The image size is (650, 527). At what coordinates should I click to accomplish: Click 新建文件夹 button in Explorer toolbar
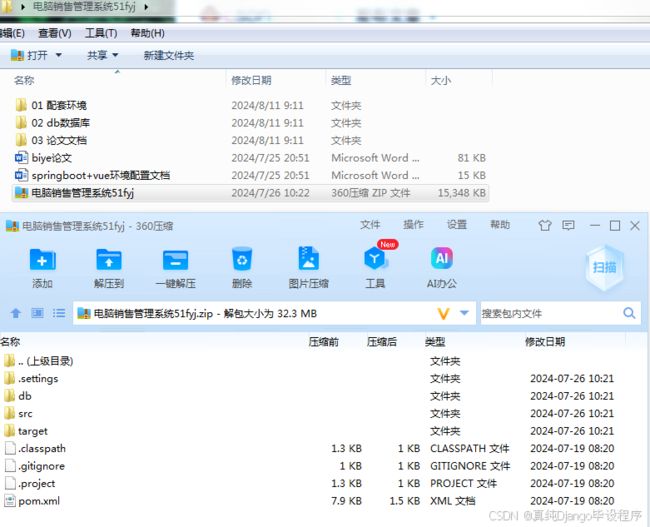169,56
